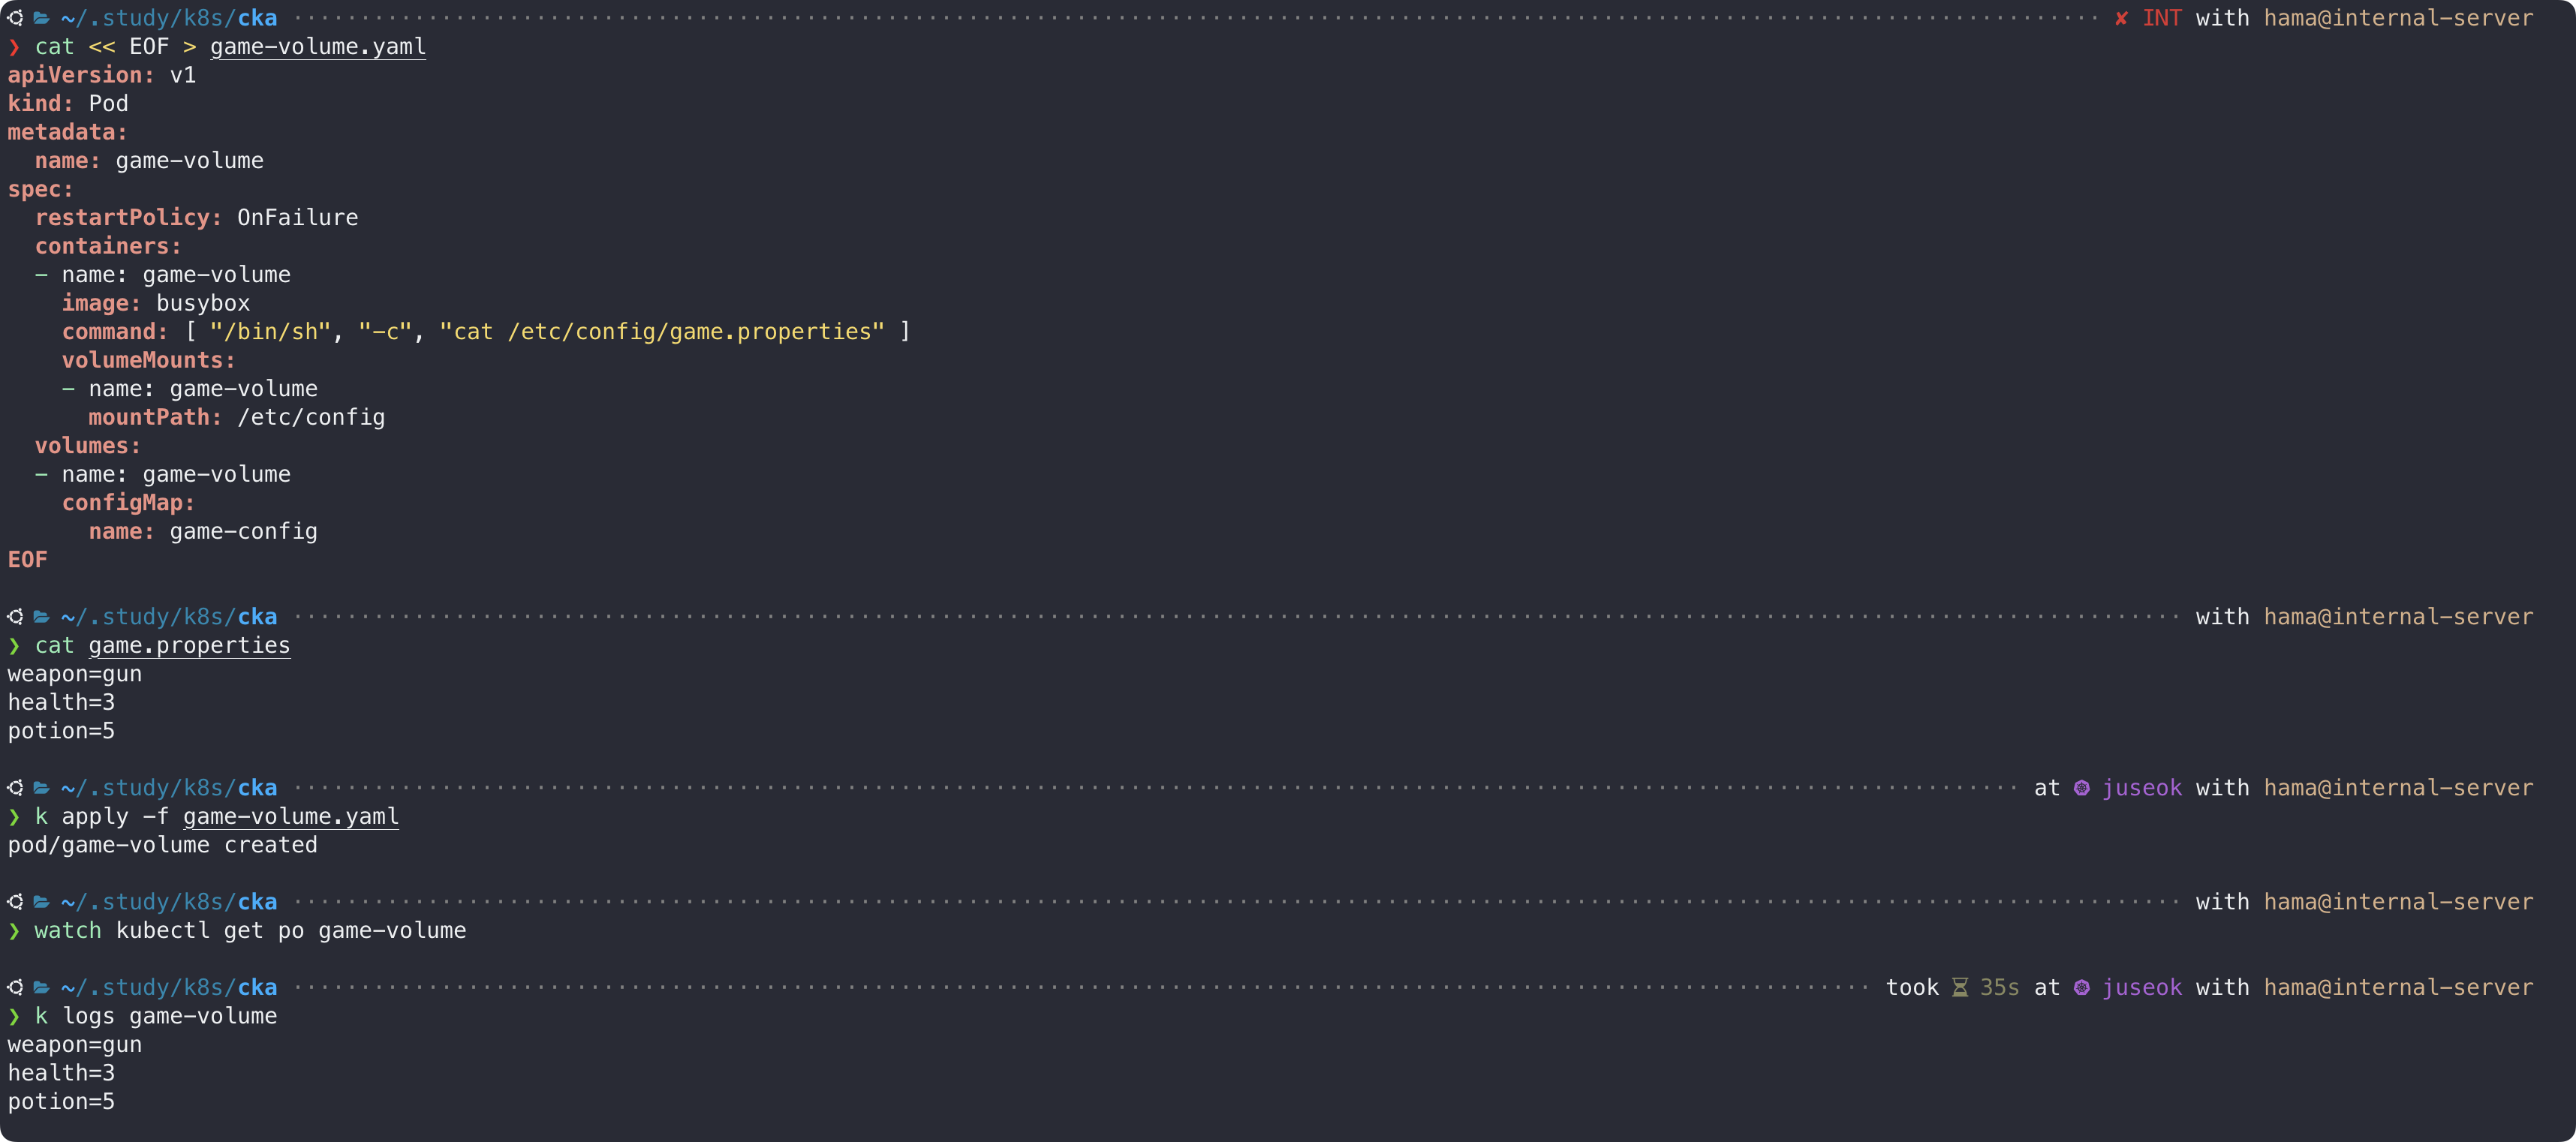Click the 35s duration text
2576x1142 pixels.
coord(1999,988)
